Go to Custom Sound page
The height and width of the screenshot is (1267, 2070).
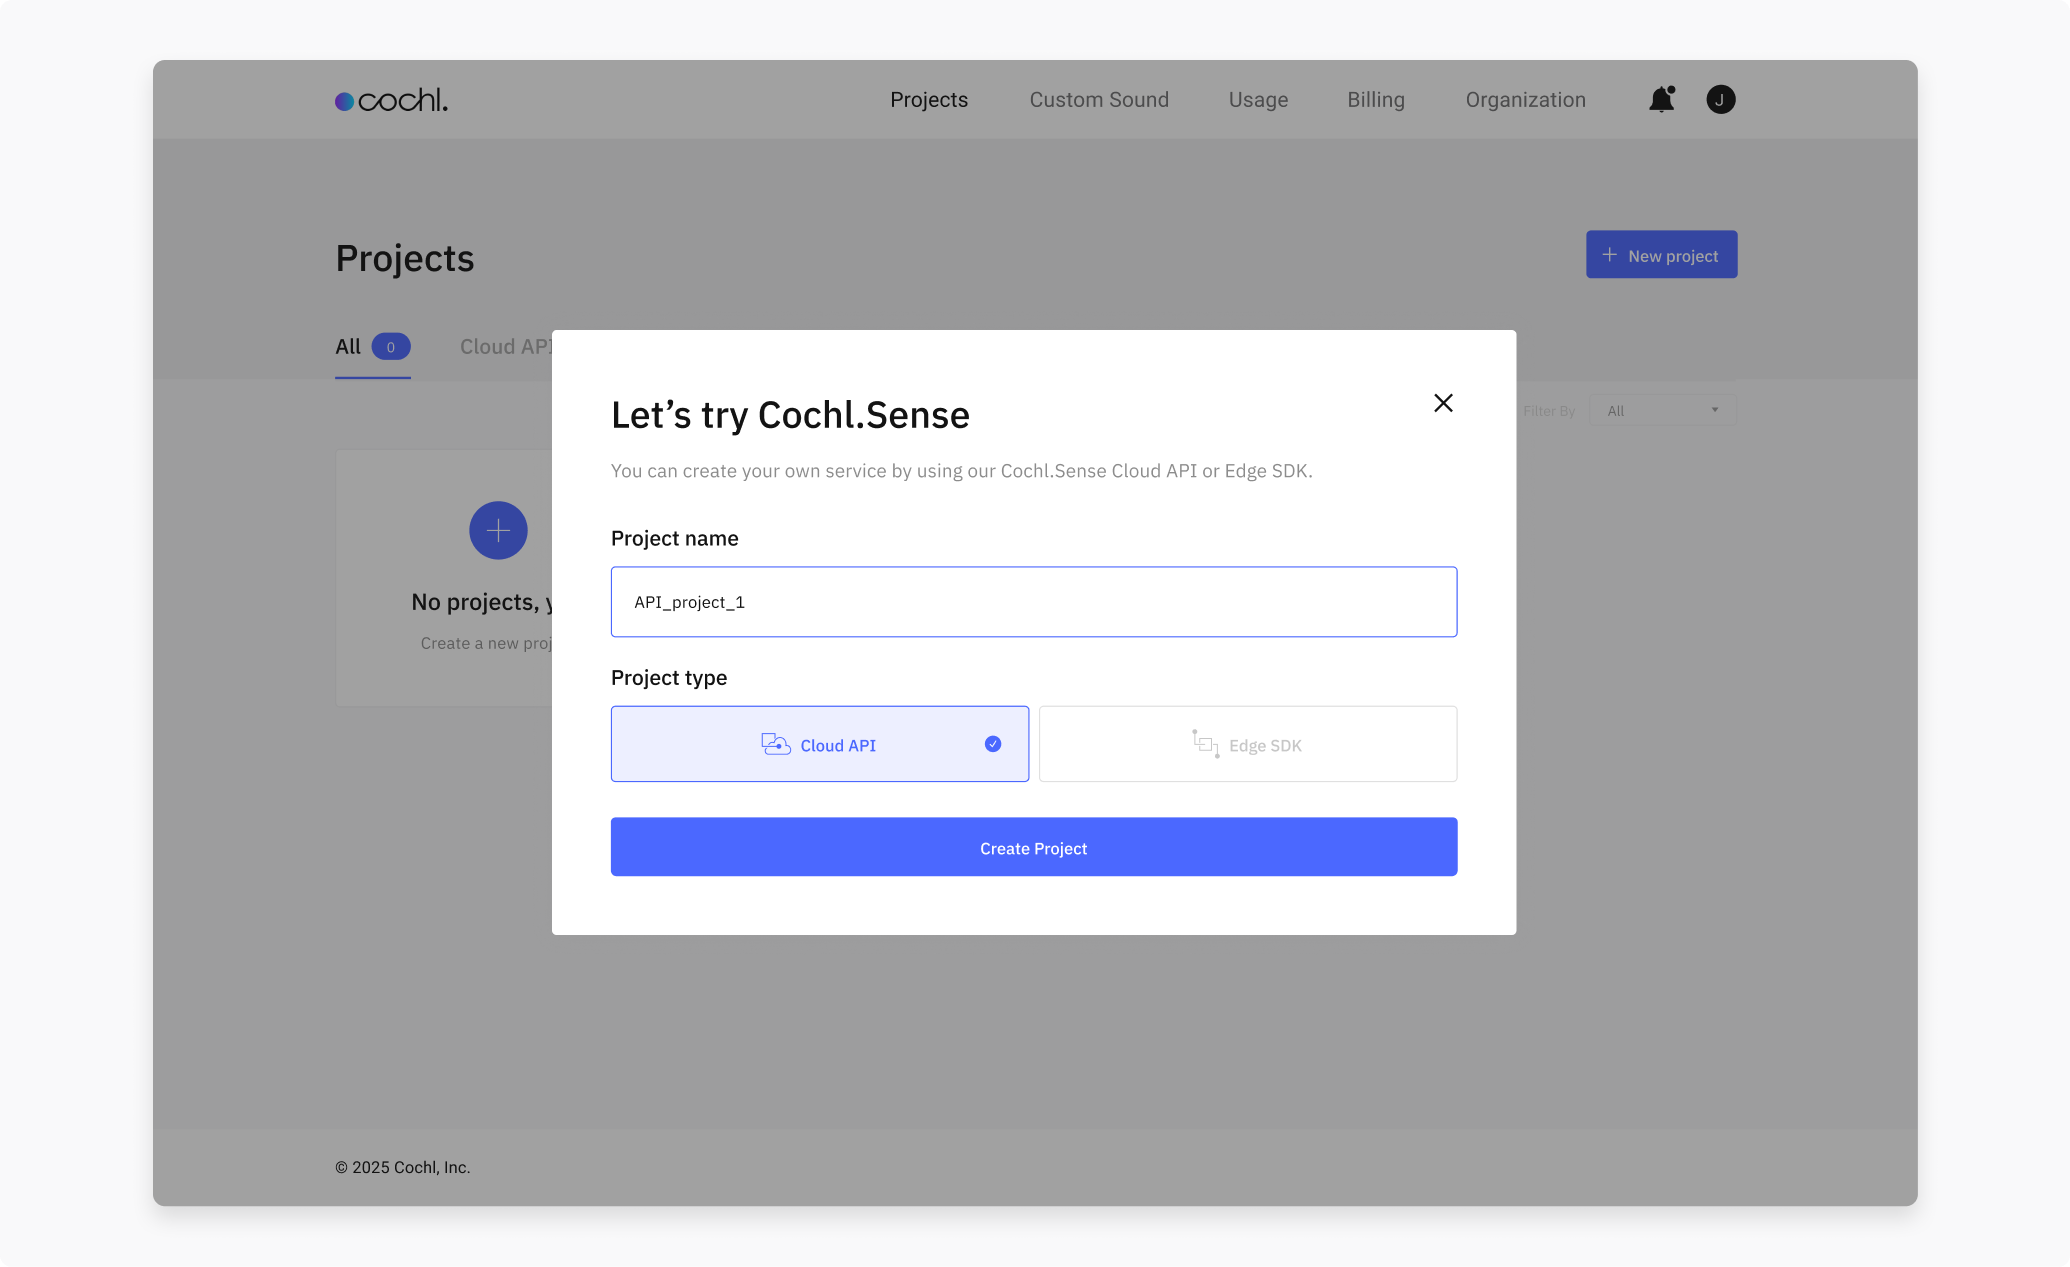pyautogui.click(x=1099, y=100)
